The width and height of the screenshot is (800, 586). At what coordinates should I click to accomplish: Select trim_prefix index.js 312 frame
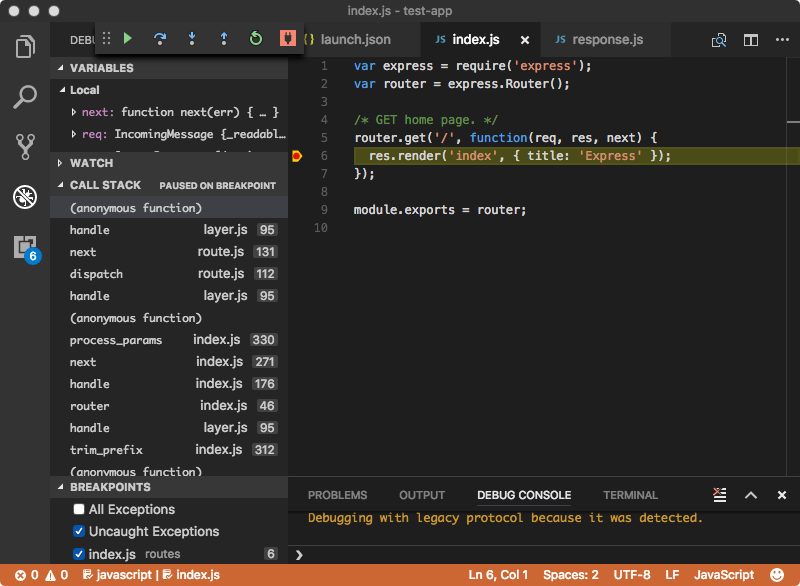169,450
